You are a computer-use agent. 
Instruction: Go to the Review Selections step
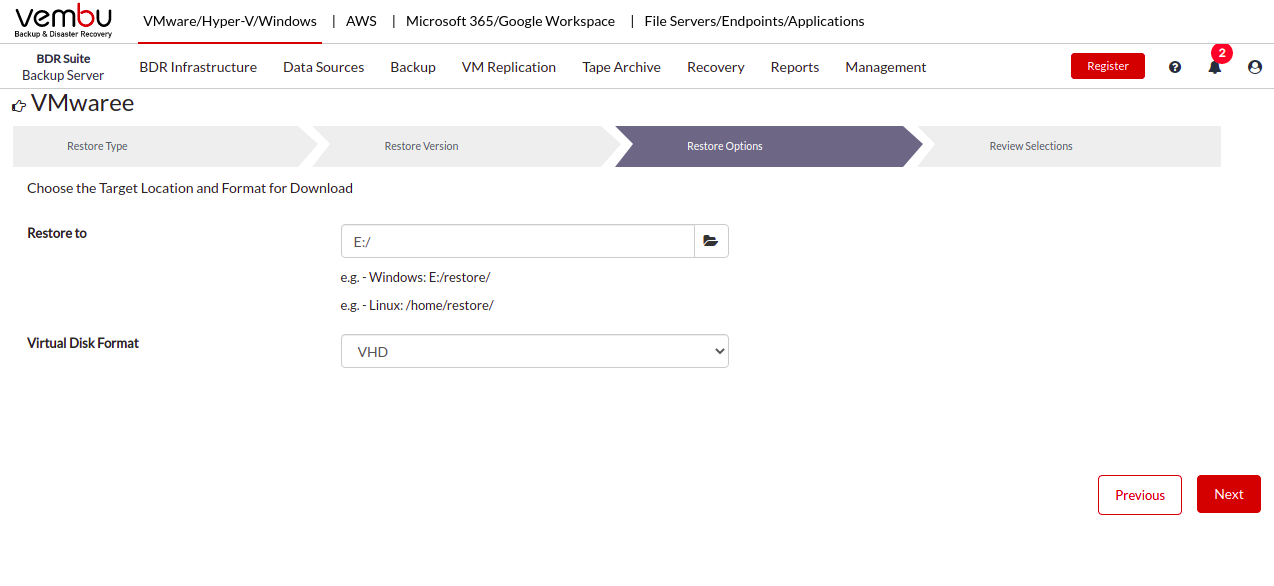(x=1031, y=146)
